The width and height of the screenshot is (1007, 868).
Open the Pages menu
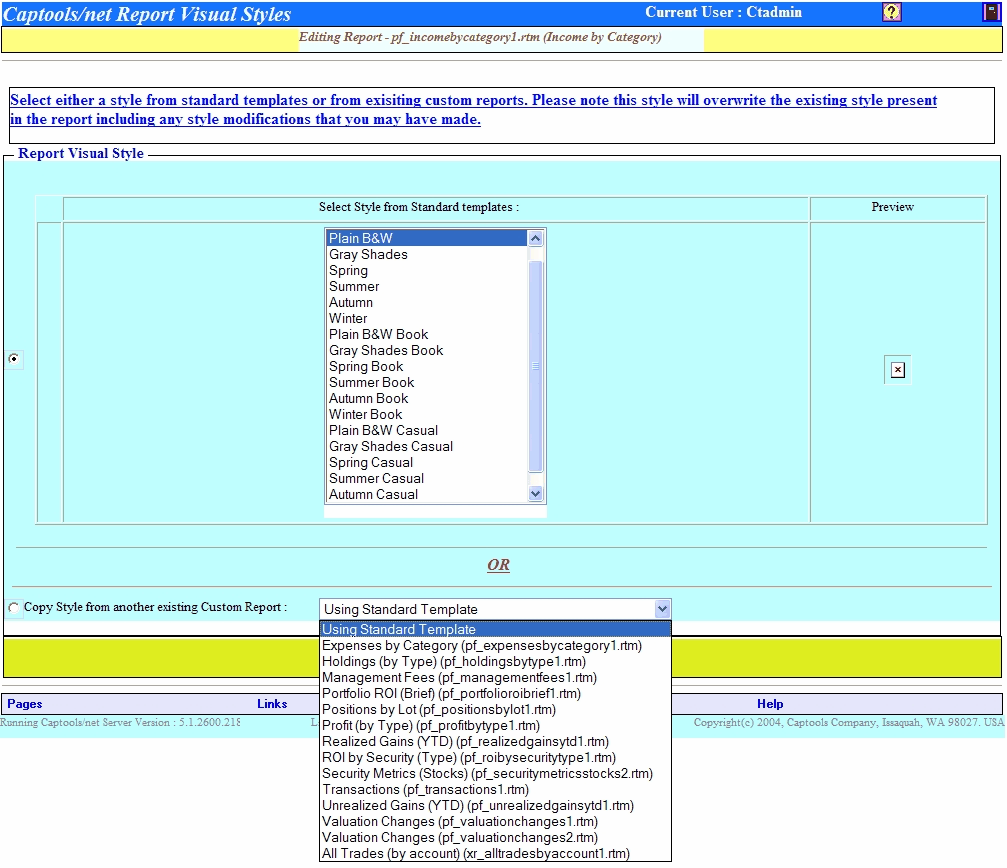25,704
